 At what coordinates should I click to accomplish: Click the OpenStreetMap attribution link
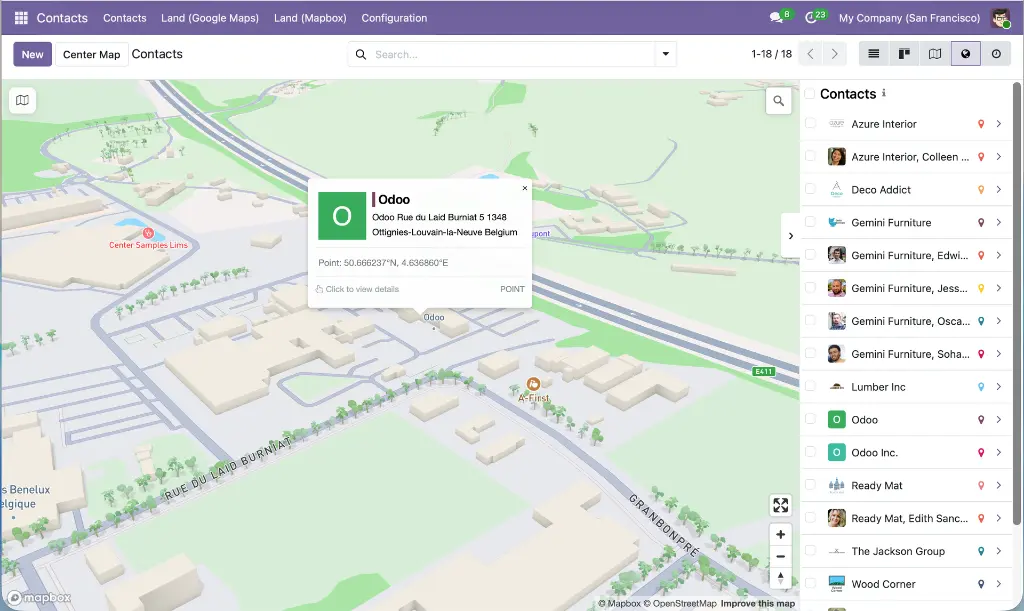[x=680, y=604]
